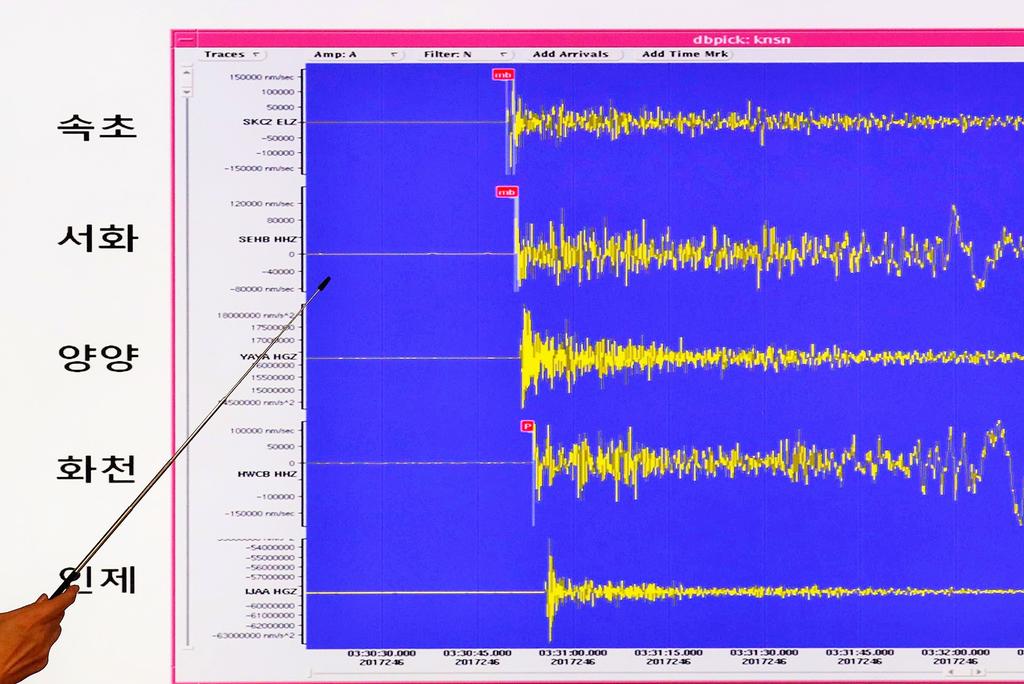Select the P arrival flag on HWCB trace

pos(527,426)
